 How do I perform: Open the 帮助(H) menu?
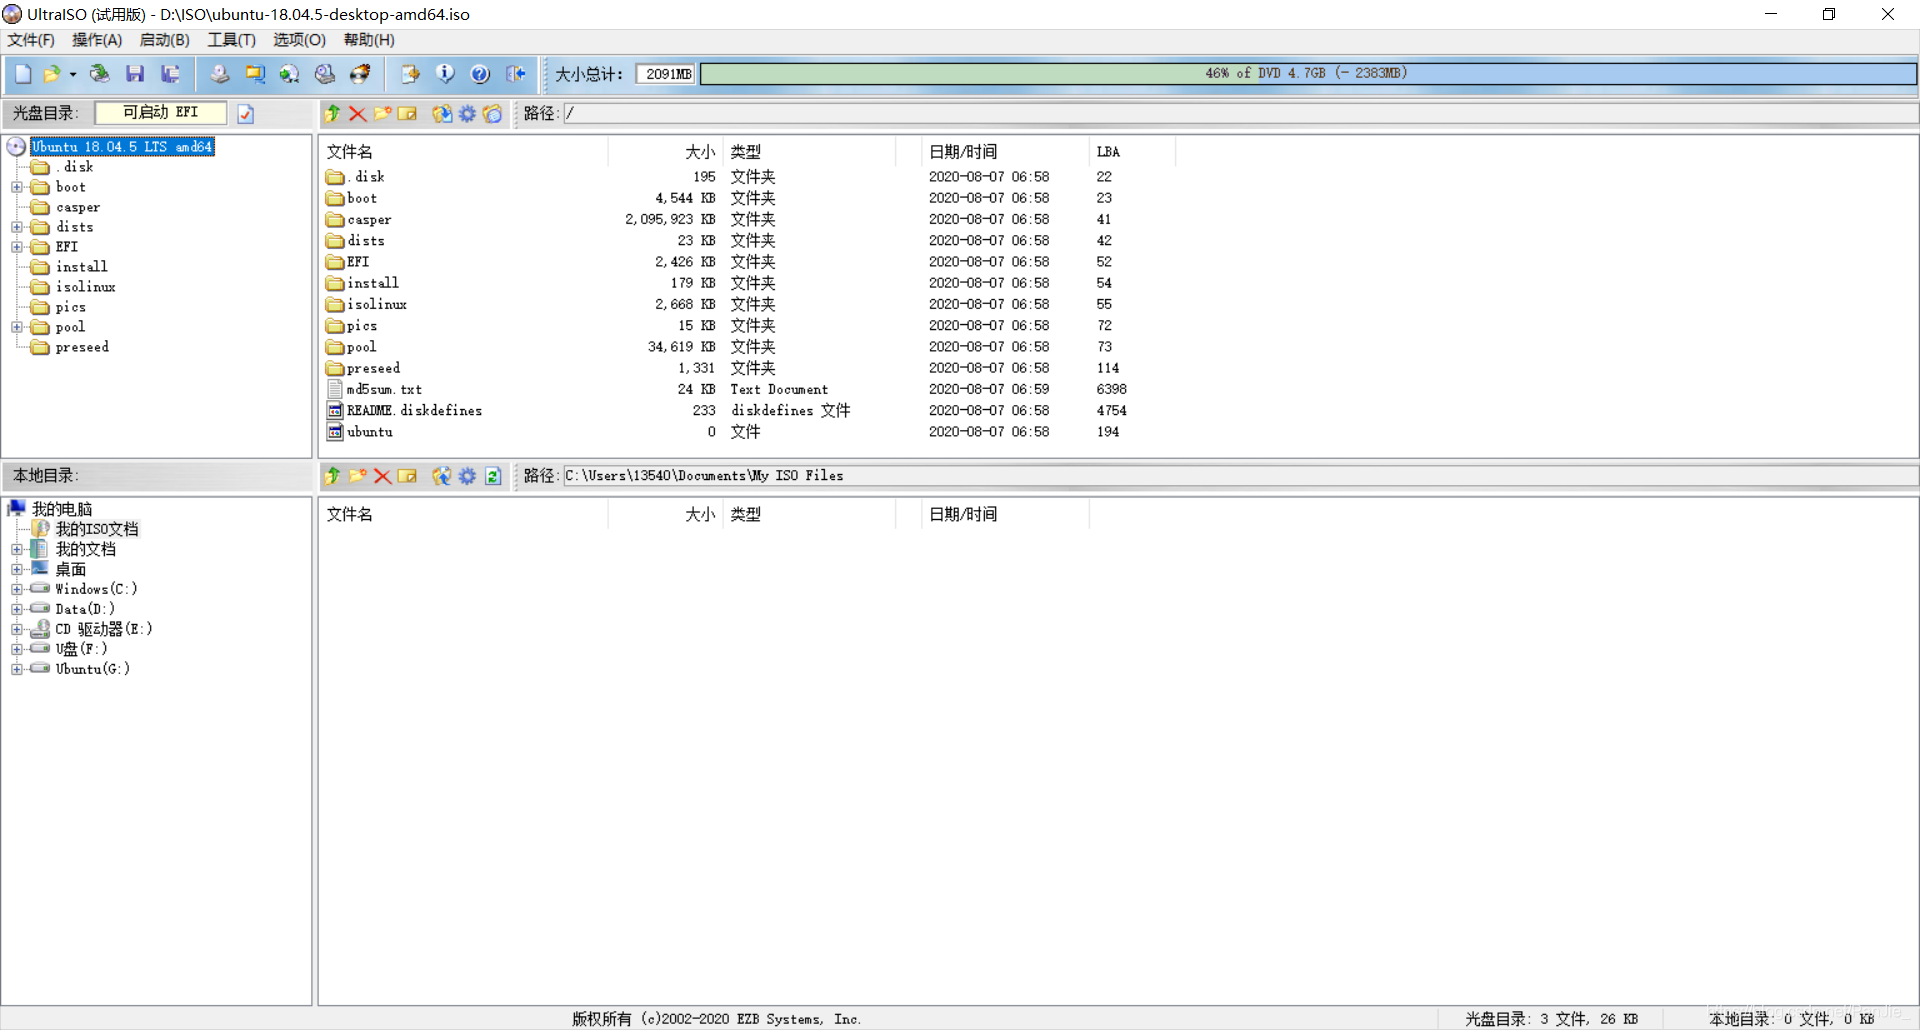pyautogui.click(x=369, y=40)
